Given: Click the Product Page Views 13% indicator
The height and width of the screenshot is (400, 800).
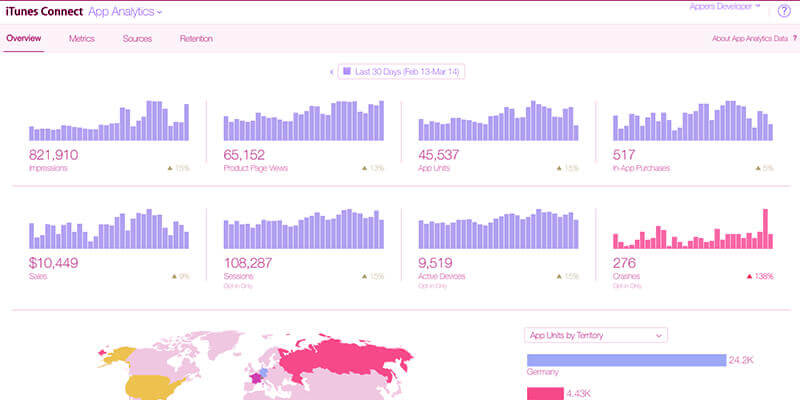Looking at the screenshot, I should (373, 168).
